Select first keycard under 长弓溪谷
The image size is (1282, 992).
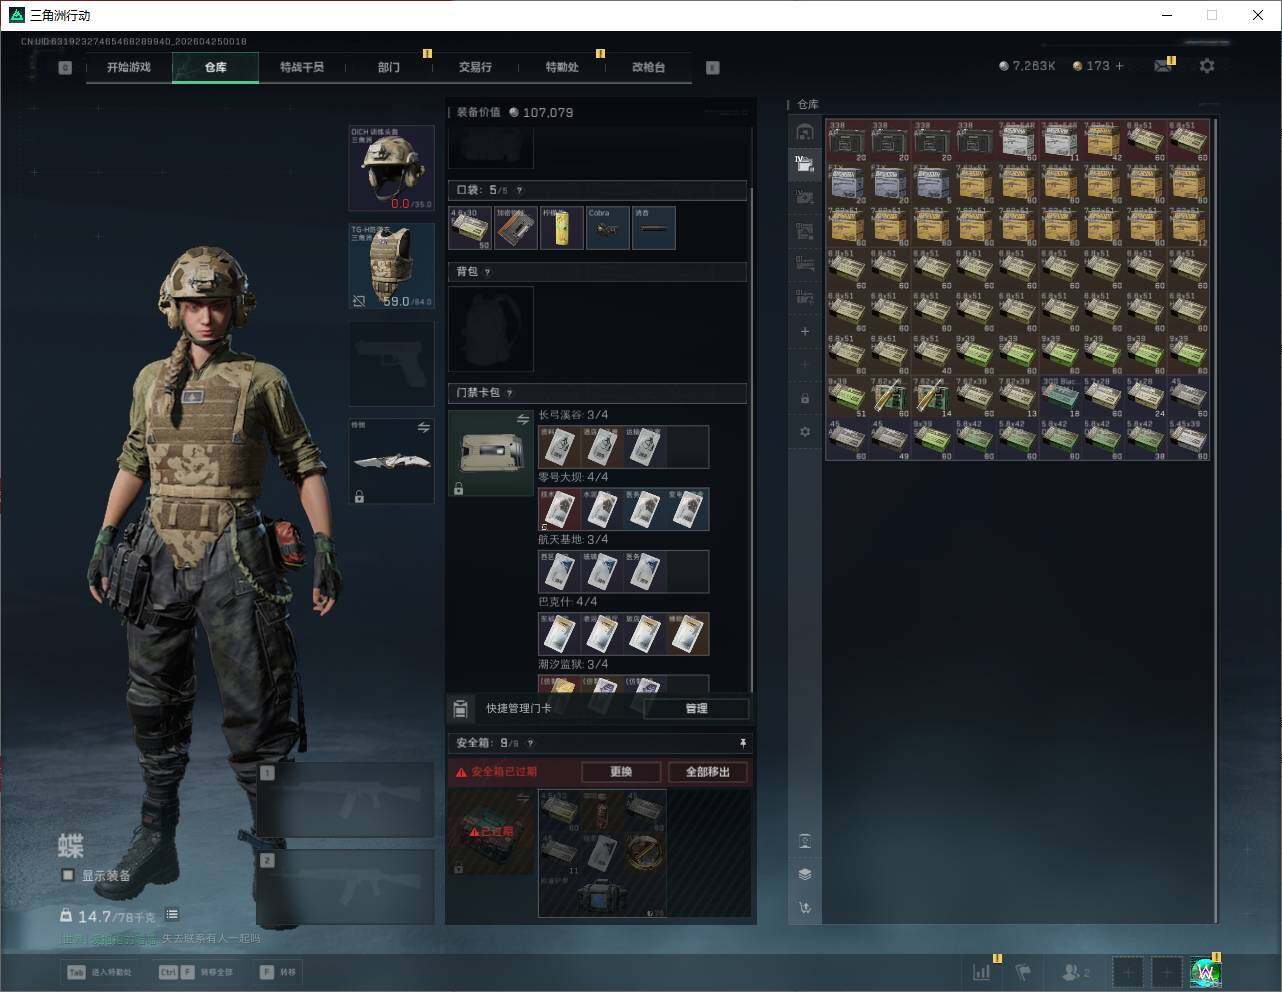point(559,447)
